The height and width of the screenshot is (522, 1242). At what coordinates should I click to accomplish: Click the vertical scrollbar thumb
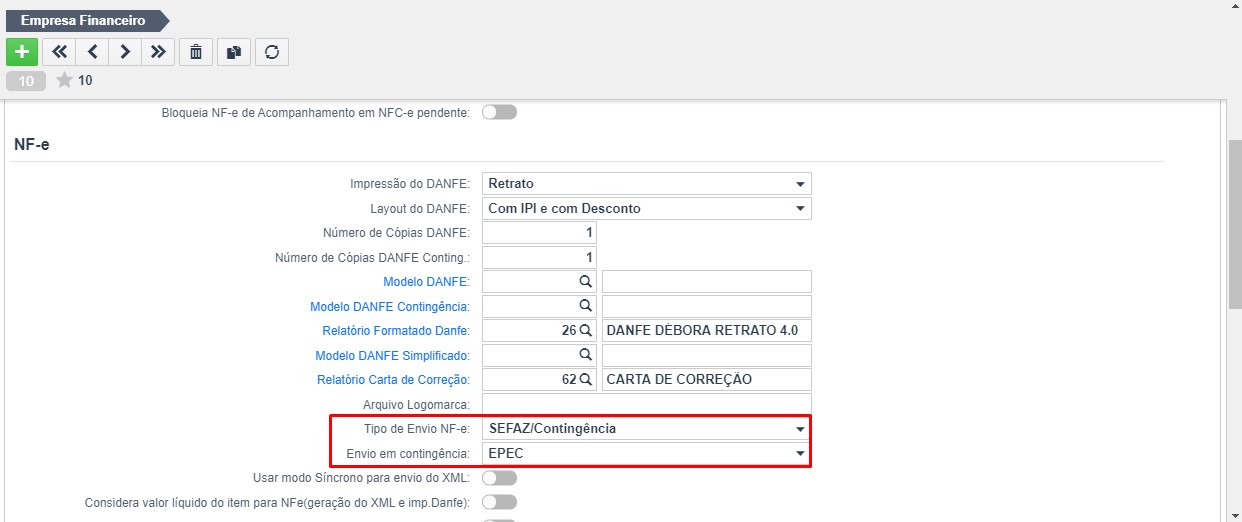1234,225
